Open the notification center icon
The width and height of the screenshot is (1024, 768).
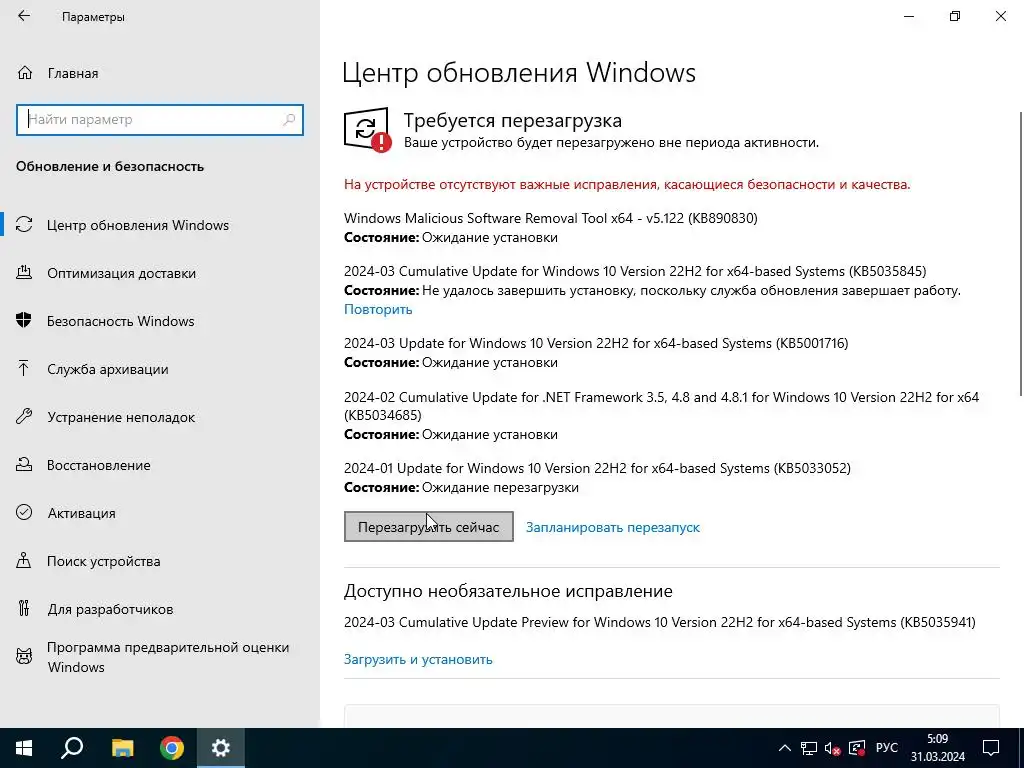click(991, 748)
